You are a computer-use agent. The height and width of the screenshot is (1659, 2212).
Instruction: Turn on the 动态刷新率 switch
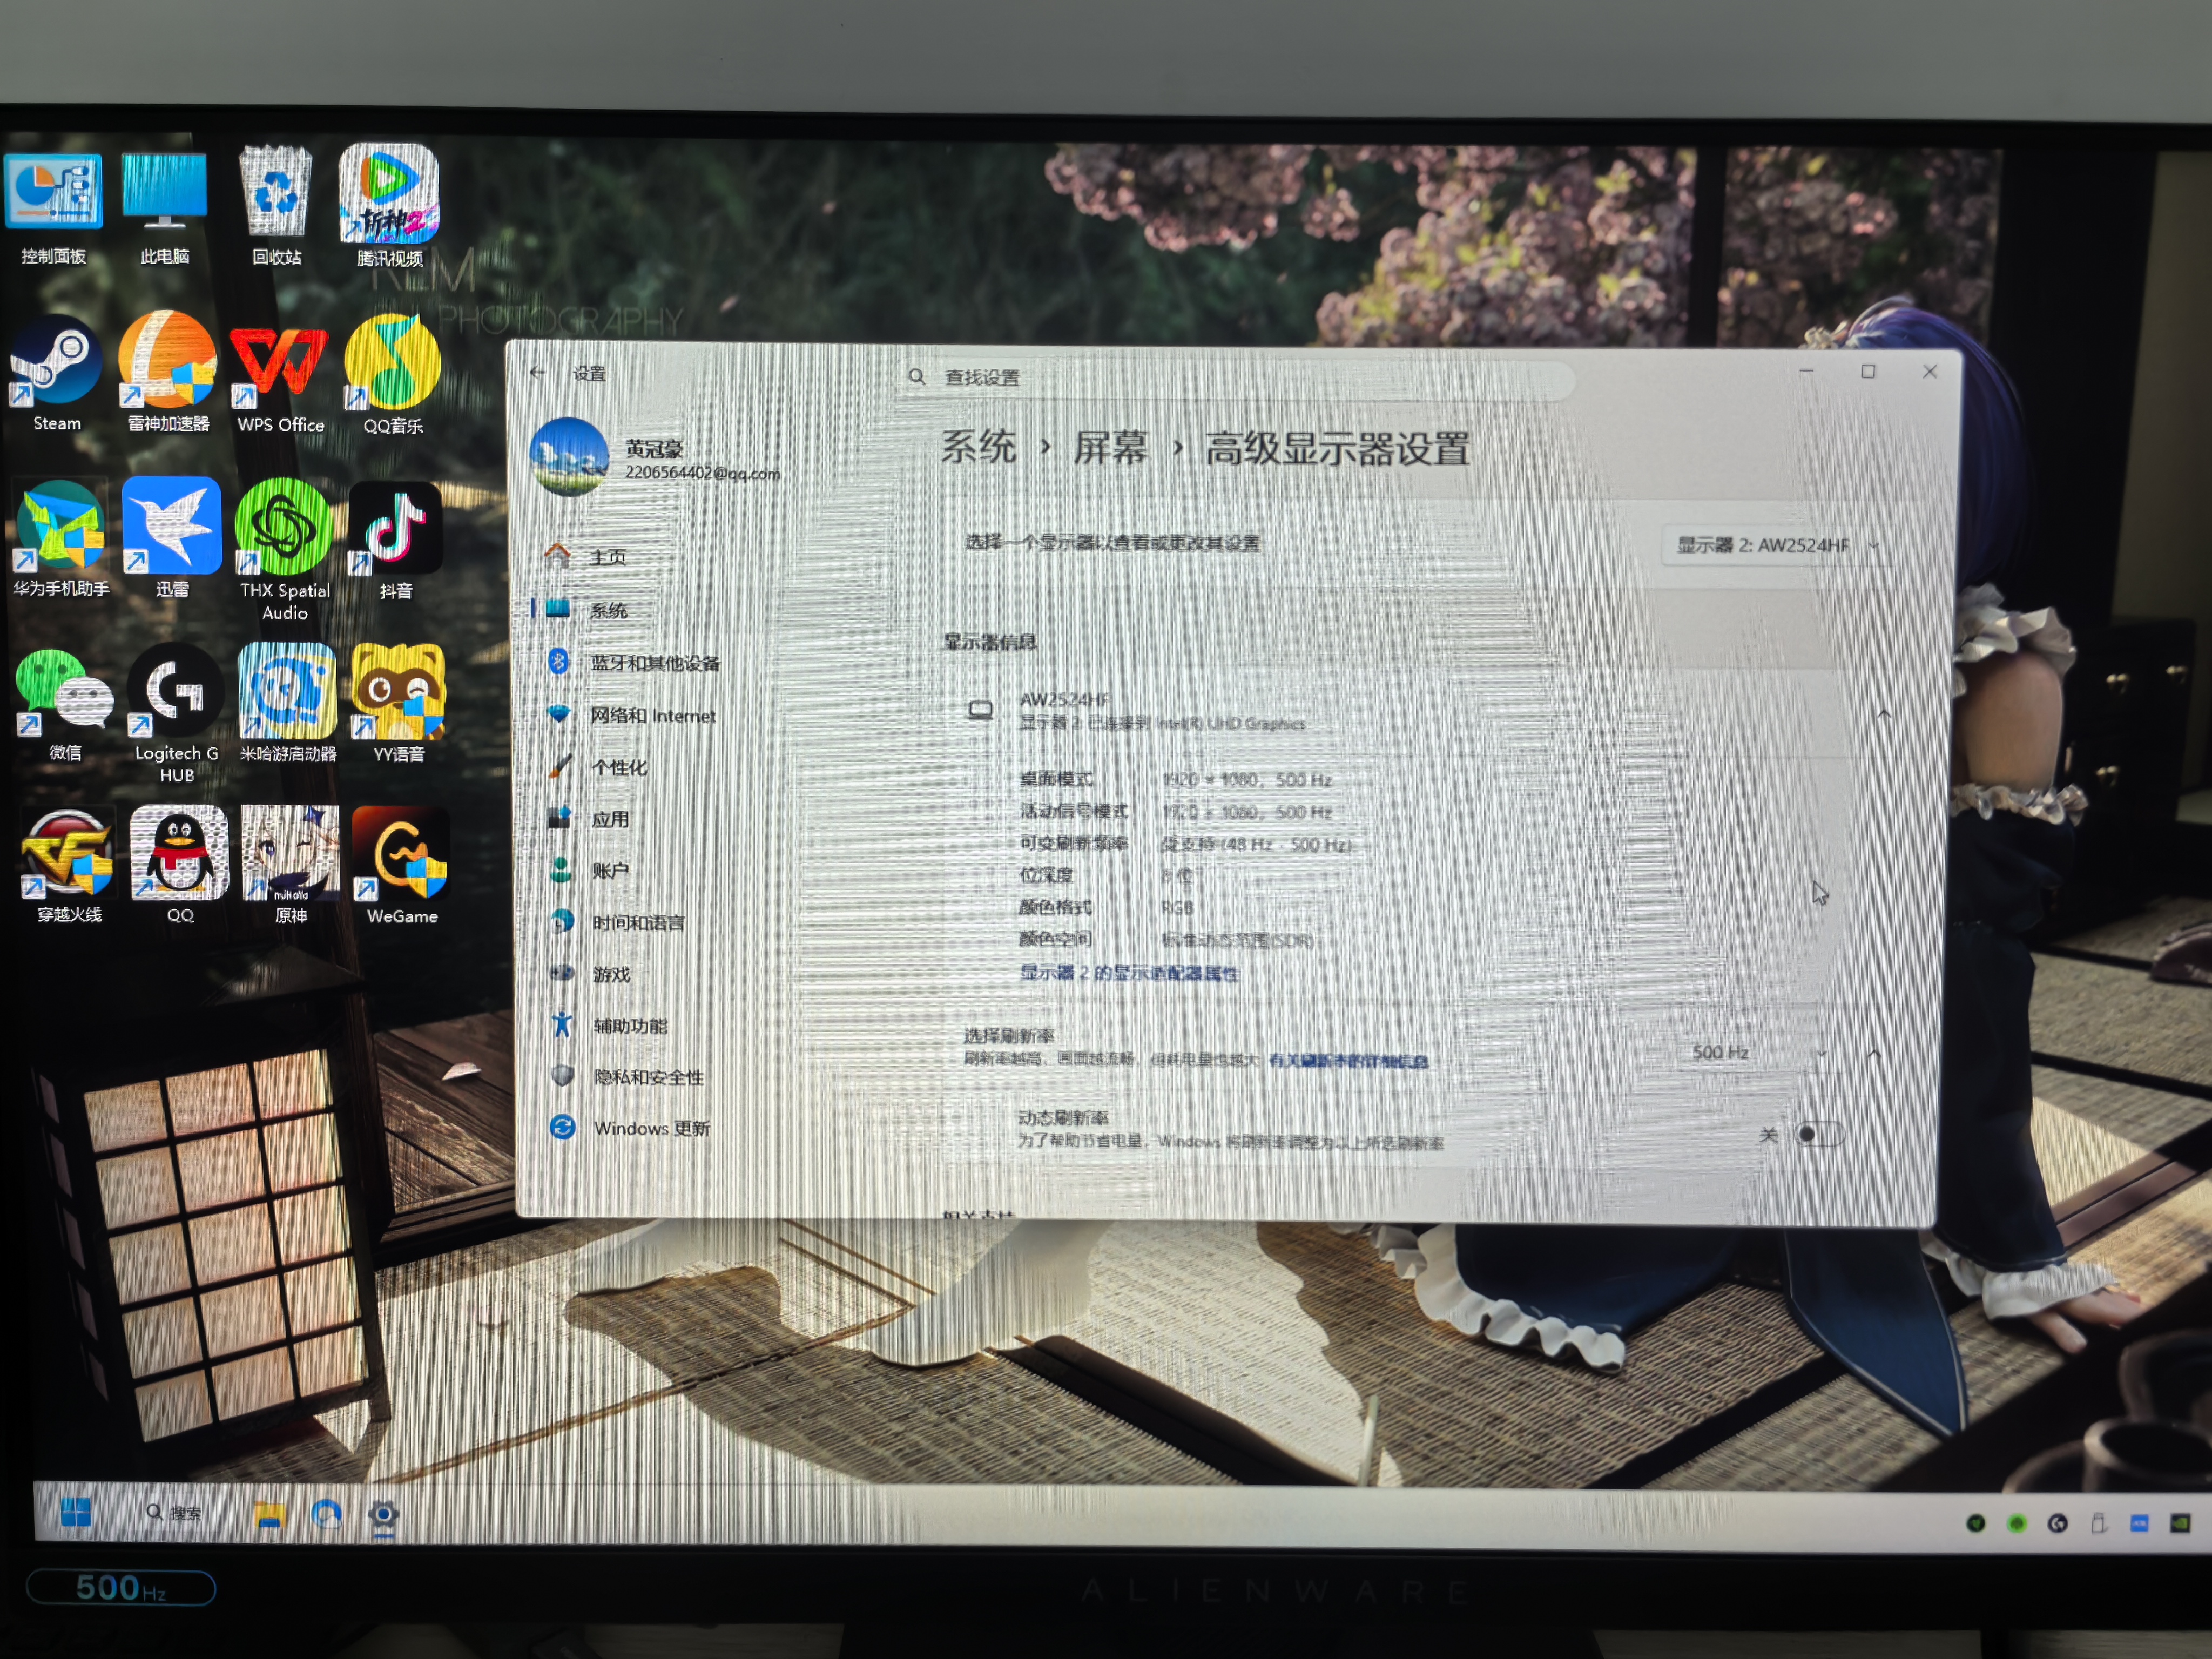pos(1819,1134)
